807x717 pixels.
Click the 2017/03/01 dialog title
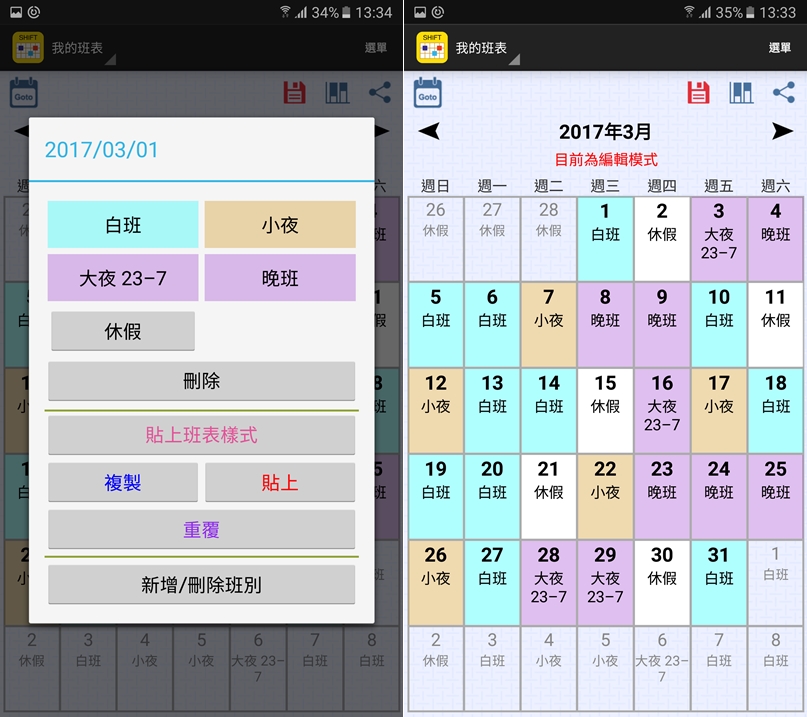coord(101,150)
